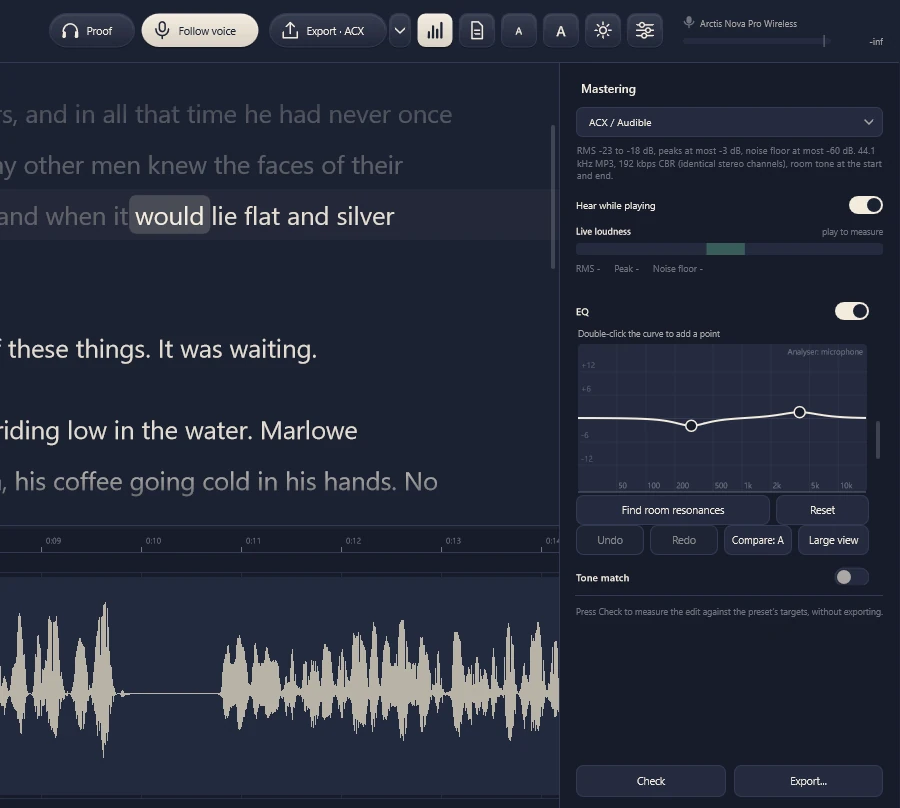Click the 0:13 timeline marker
The image size is (900, 808).
tap(453, 541)
